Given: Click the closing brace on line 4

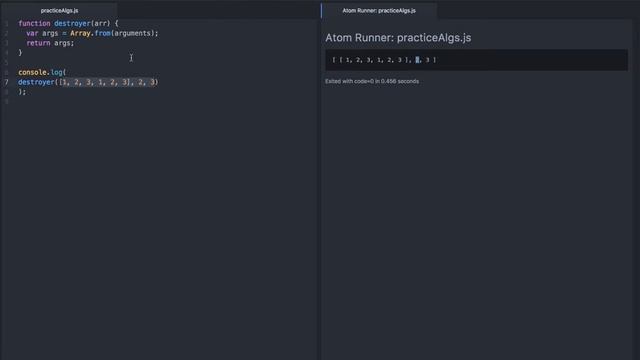Looking at the screenshot, I should (20, 53).
